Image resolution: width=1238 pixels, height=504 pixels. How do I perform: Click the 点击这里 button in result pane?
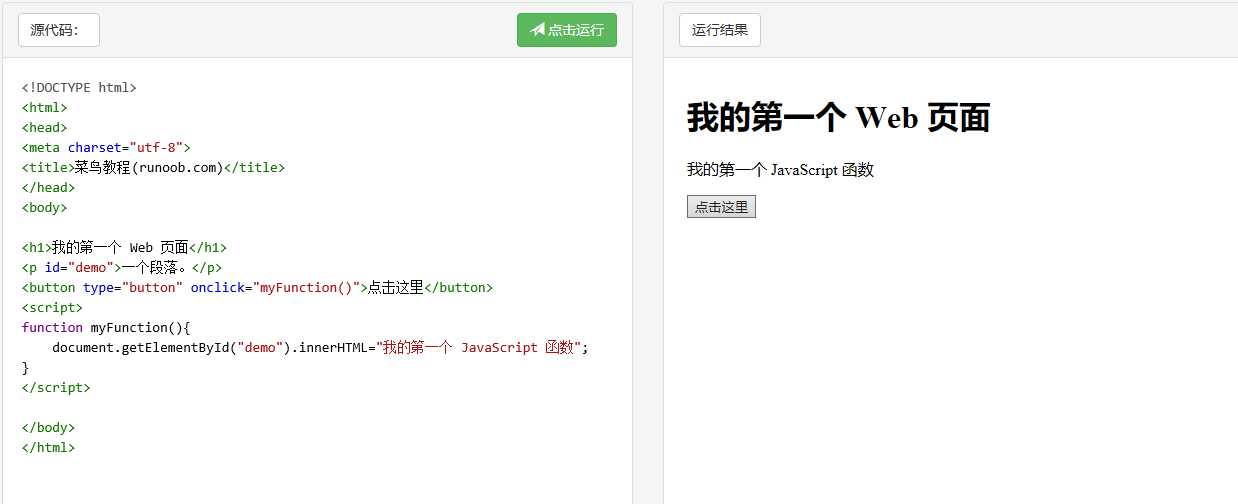(x=721, y=207)
